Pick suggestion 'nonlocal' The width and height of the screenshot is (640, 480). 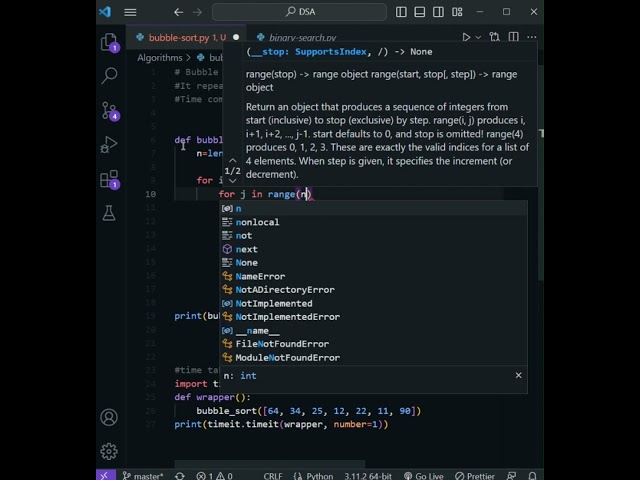click(x=373, y=222)
